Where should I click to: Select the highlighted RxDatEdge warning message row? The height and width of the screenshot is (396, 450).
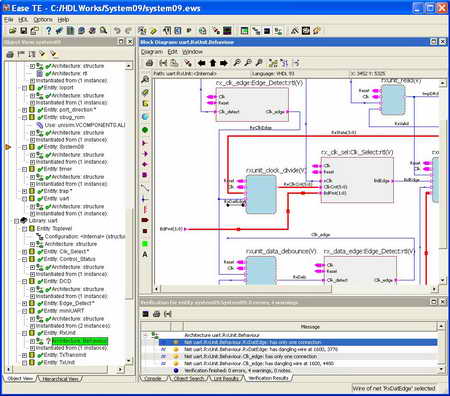(x=298, y=342)
